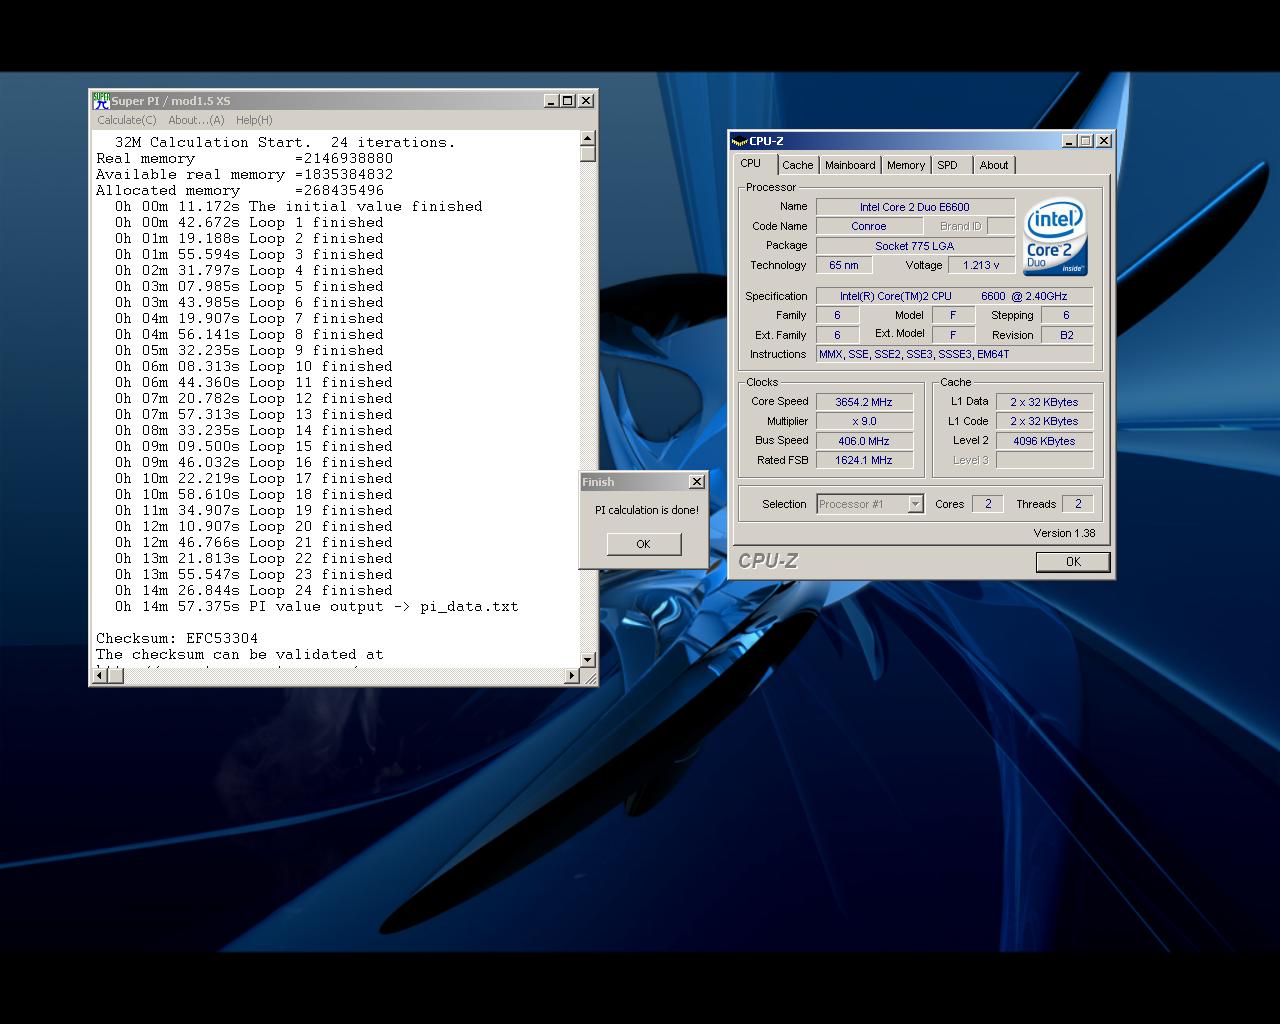The height and width of the screenshot is (1024, 1280).
Task: Click the Super PI horizontal scrollbar thumb
Action: [x=115, y=676]
